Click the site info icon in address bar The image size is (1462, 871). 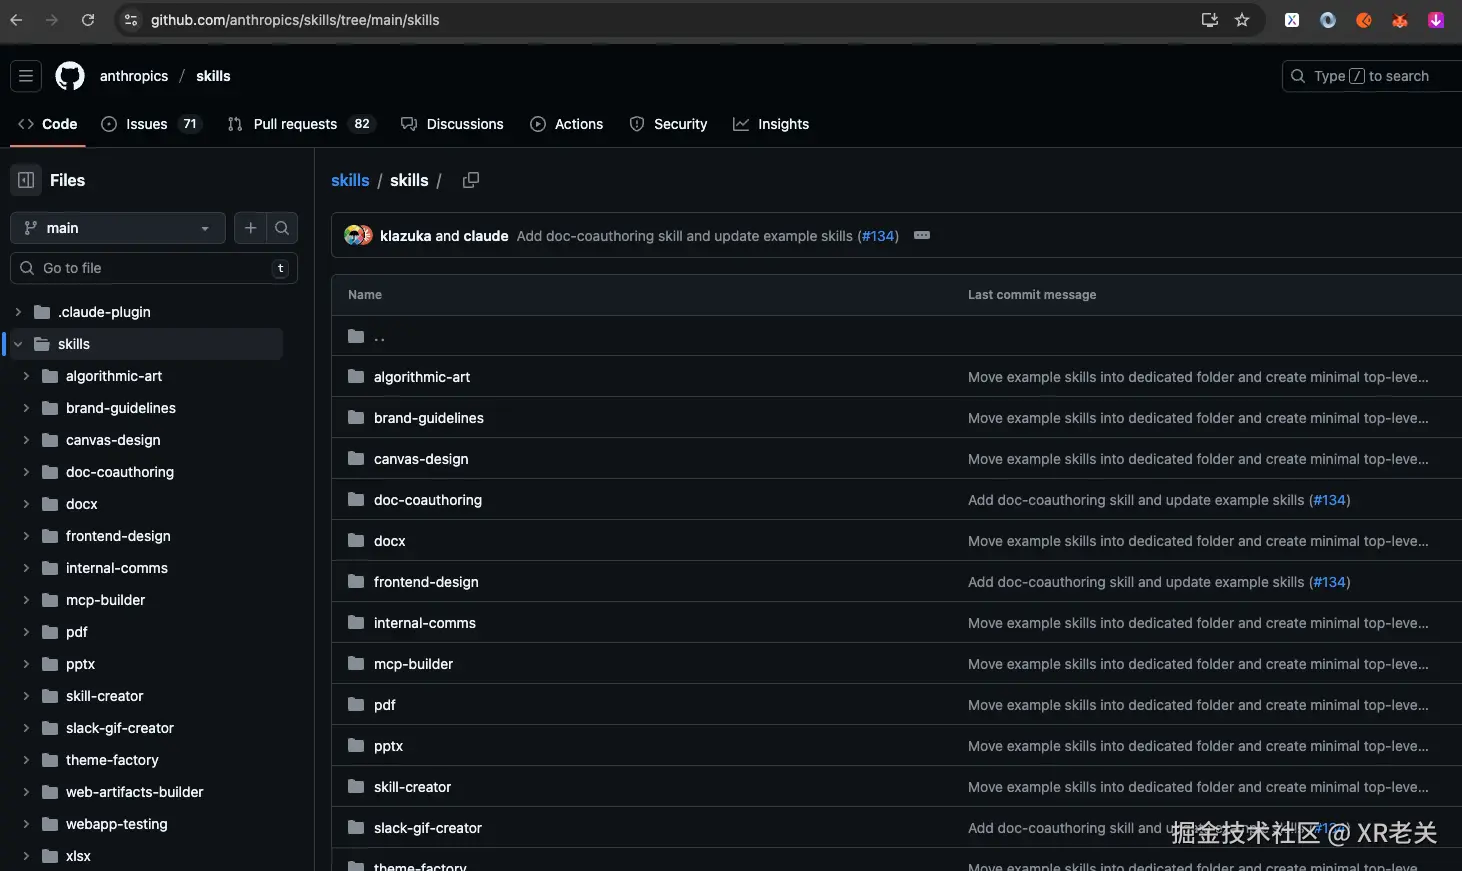131,20
